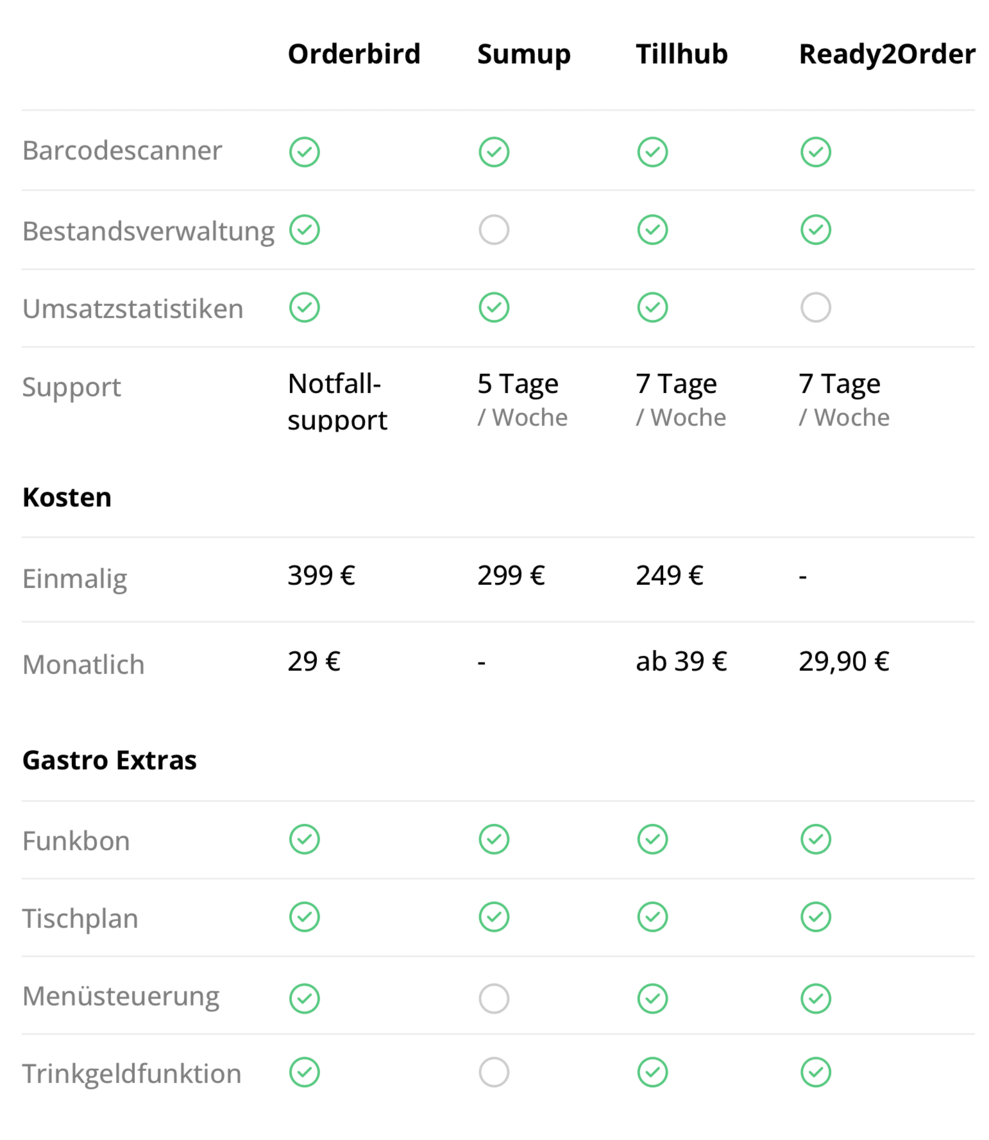
Task: Click Tillhub's Funkbon checkmark icon
Action: [652, 839]
